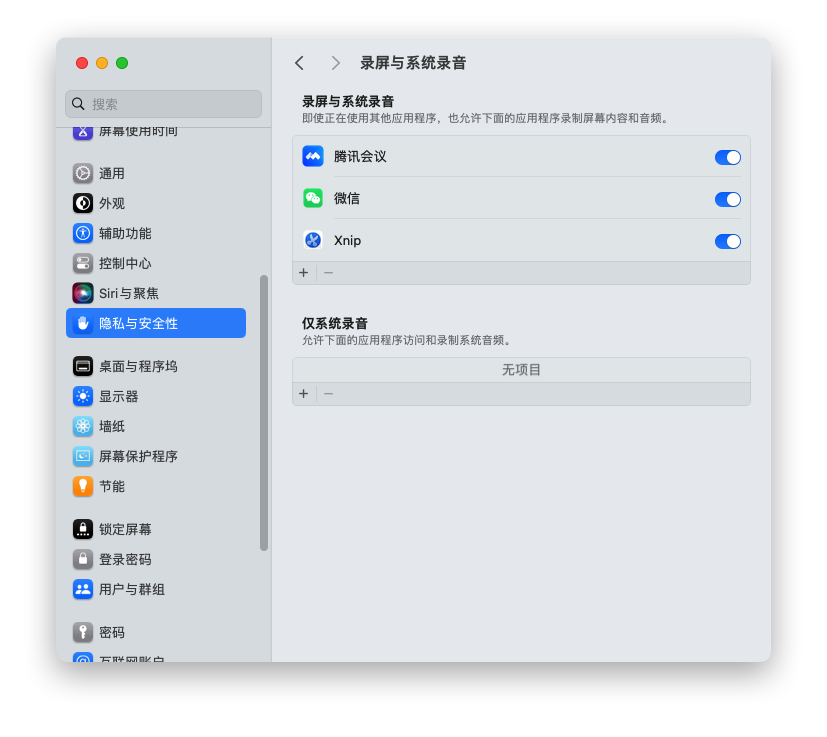Disable screen recording for 腾讯会议
This screenshot has height=737, width=827.
[727, 157]
